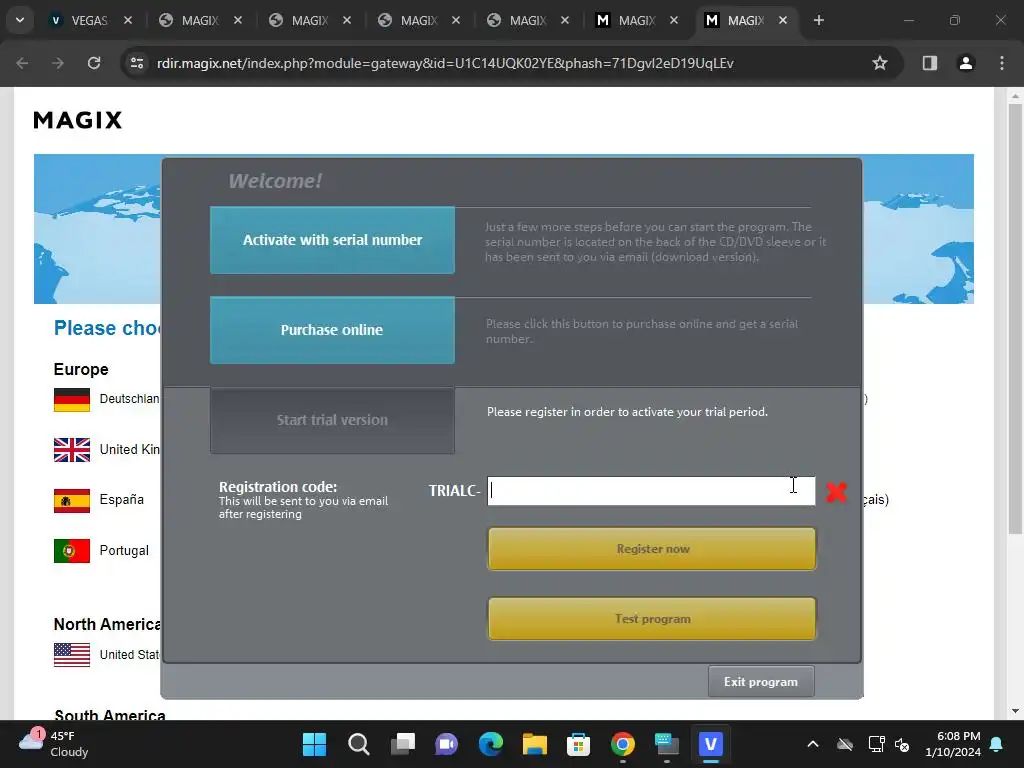Select the Deutschland flag icon
The image size is (1024, 768).
pos(72,400)
